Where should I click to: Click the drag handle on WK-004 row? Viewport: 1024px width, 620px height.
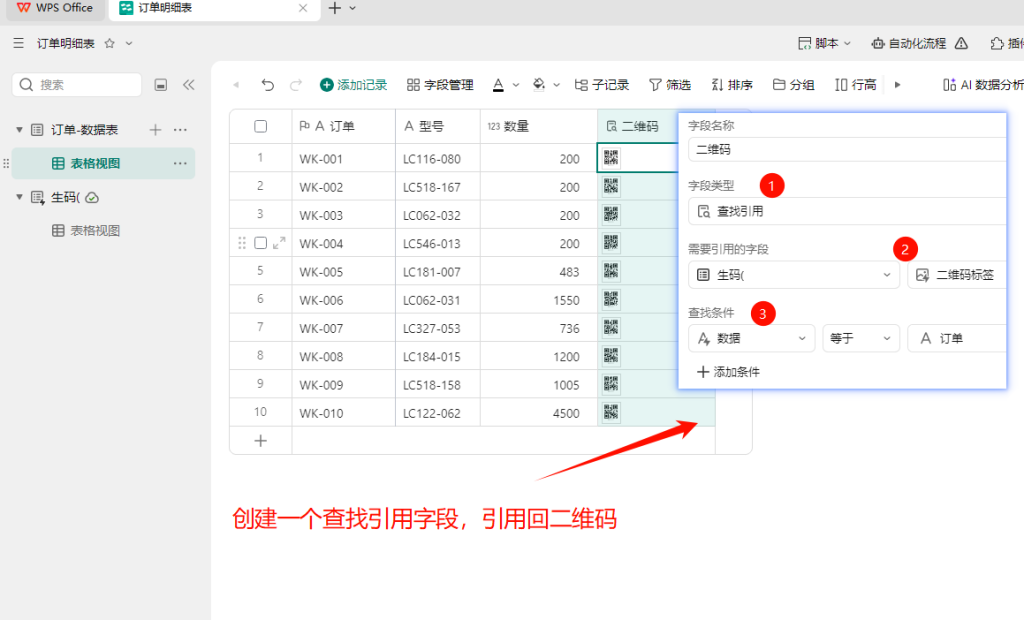pyautogui.click(x=242, y=243)
